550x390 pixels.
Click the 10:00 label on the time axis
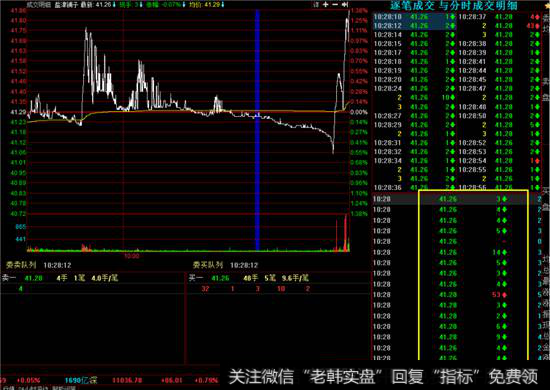pyautogui.click(x=132, y=256)
